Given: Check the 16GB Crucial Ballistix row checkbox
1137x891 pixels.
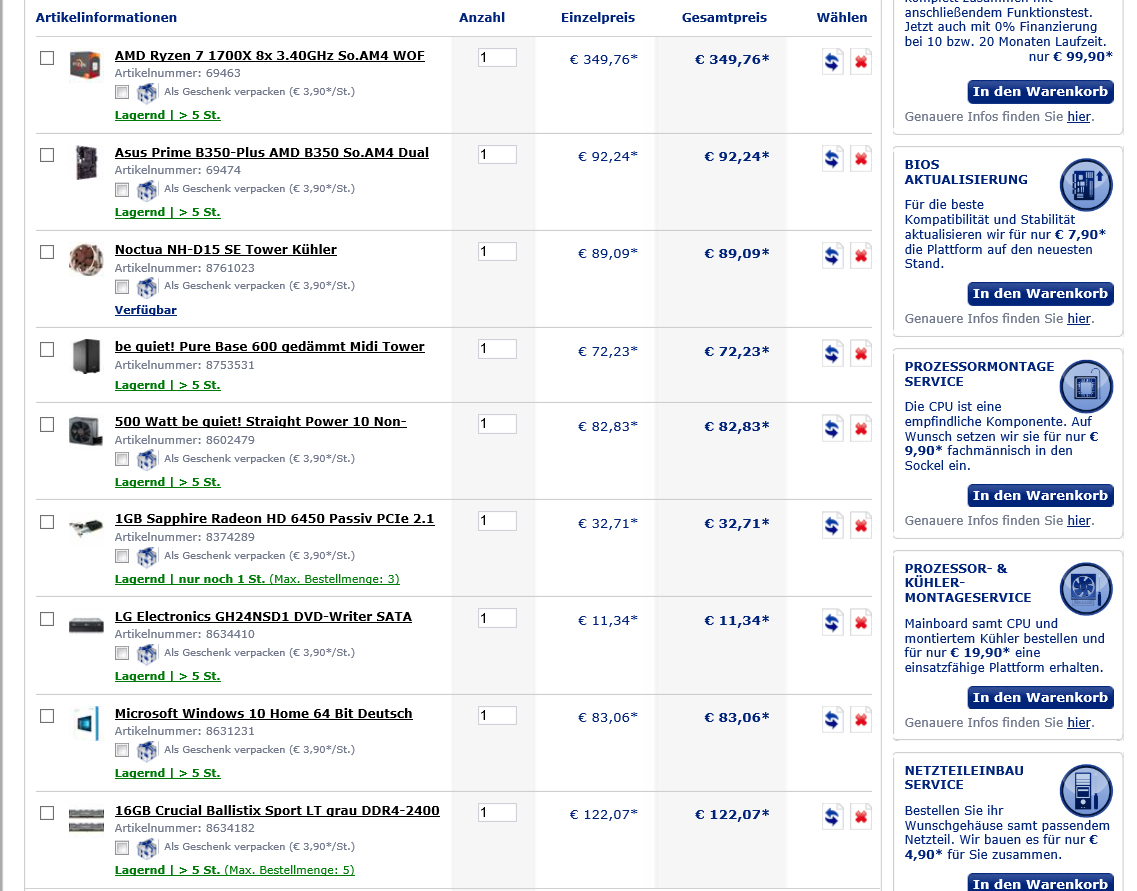Looking at the screenshot, I should (47, 813).
